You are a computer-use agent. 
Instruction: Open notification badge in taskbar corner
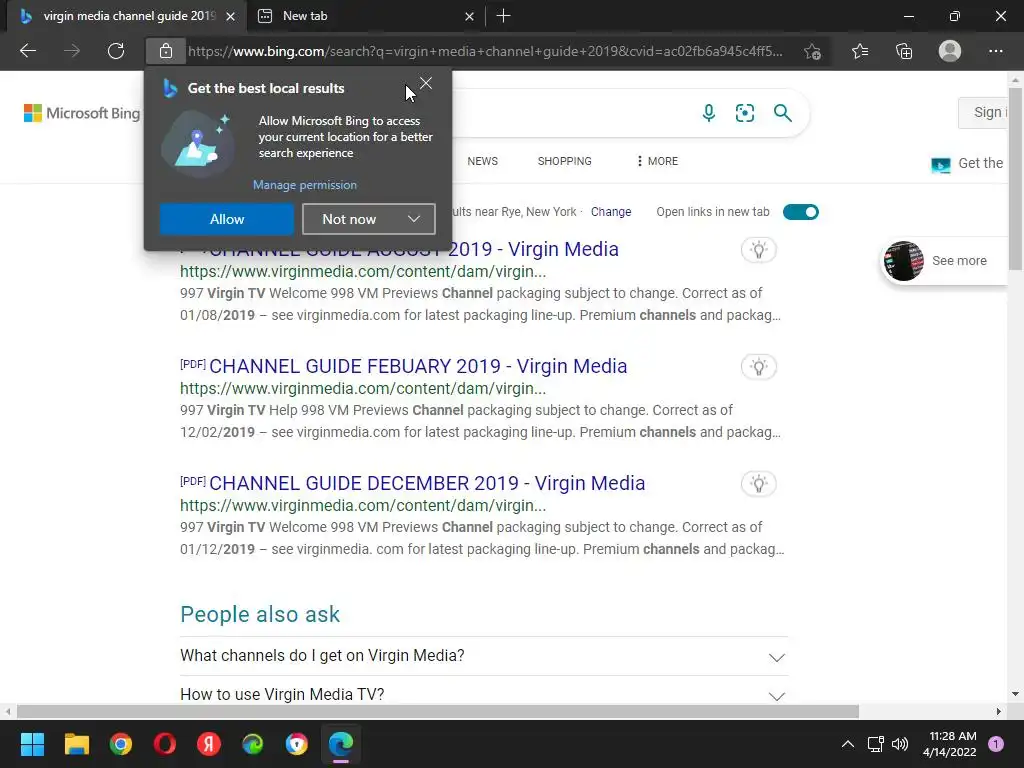(996, 744)
